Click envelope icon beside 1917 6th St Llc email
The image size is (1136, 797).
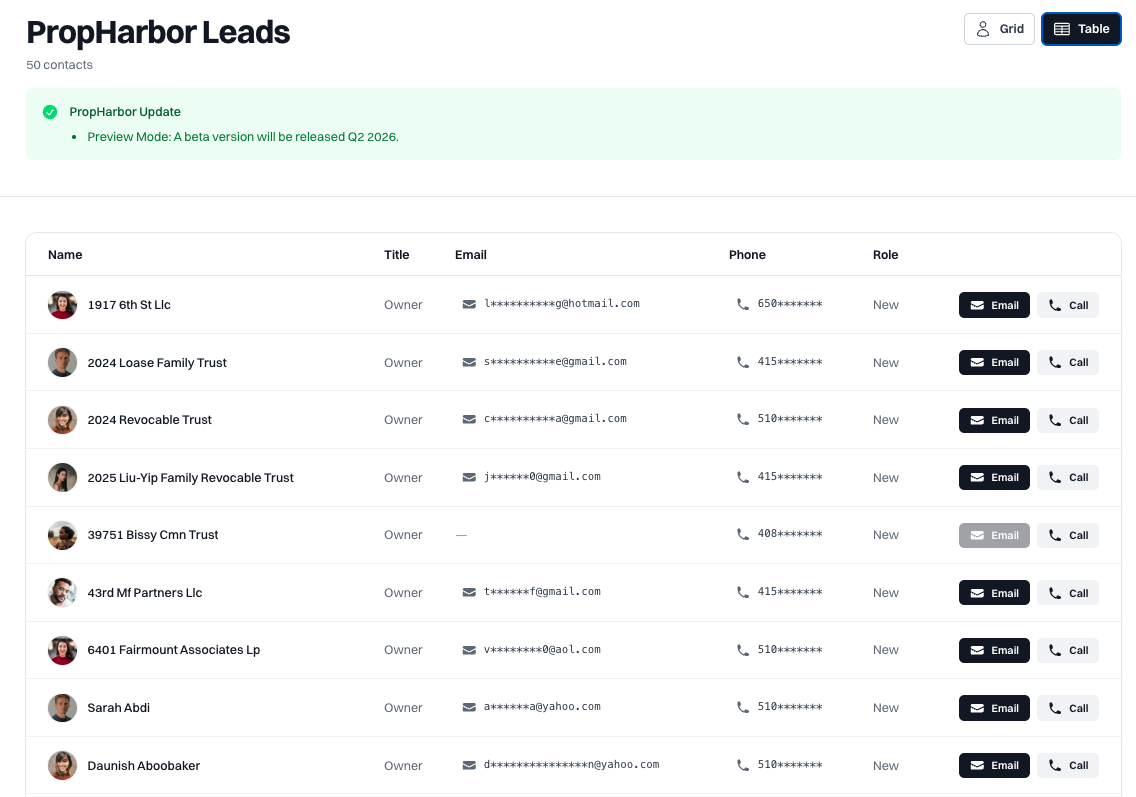(x=469, y=304)
